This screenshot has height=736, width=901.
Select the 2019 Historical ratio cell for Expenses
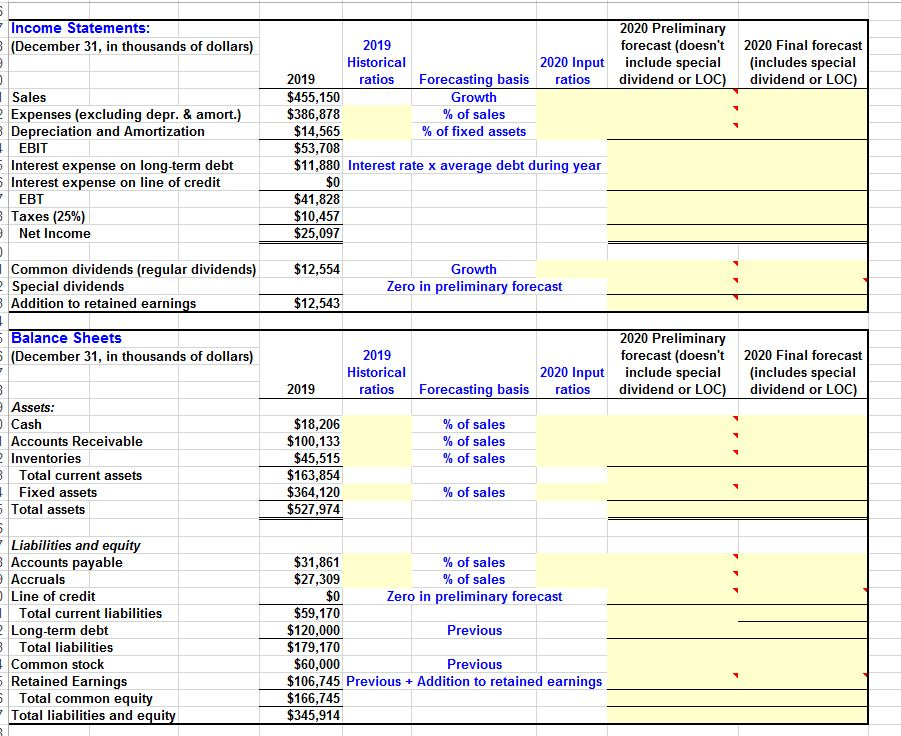375,114
